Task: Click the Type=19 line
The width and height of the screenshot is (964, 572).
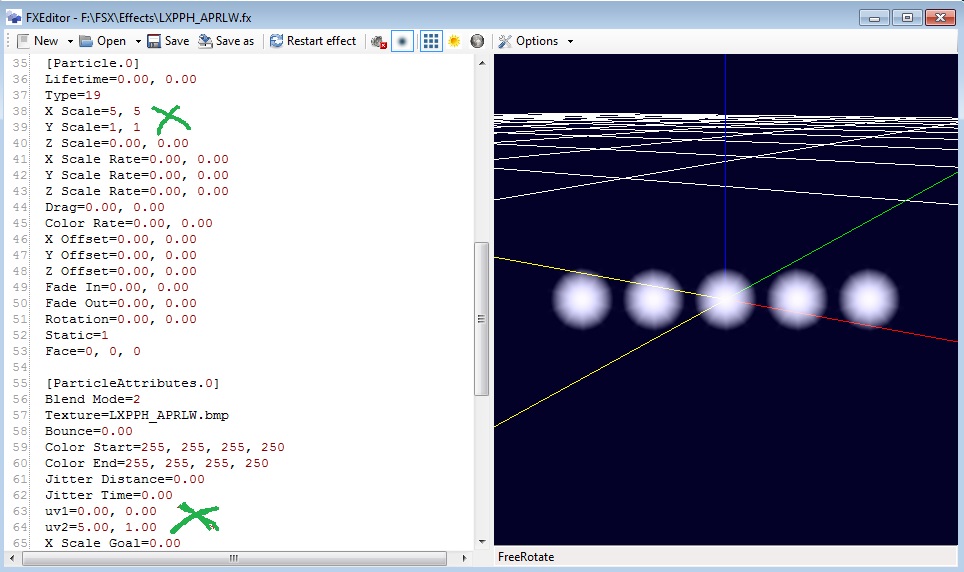Action: pyautogui.click(x=73, y=95)
